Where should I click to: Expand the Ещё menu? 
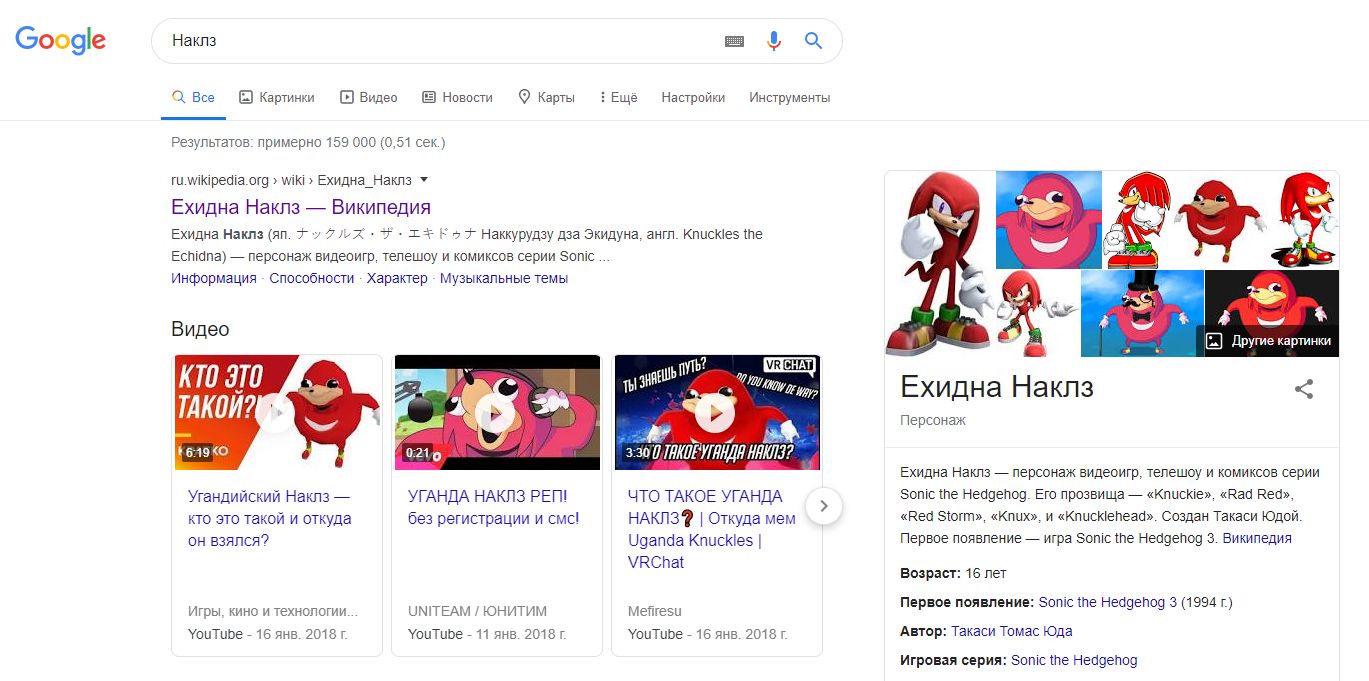click(x=618, y=97)
